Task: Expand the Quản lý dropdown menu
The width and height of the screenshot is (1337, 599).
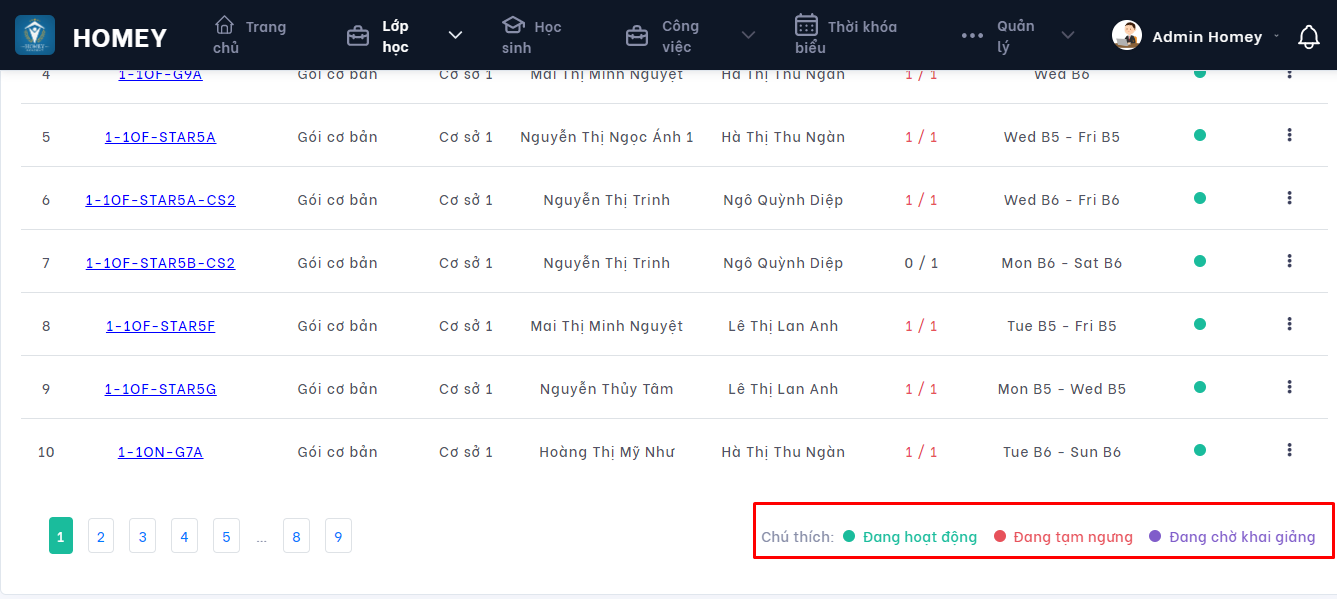Action: point(1068,36)
